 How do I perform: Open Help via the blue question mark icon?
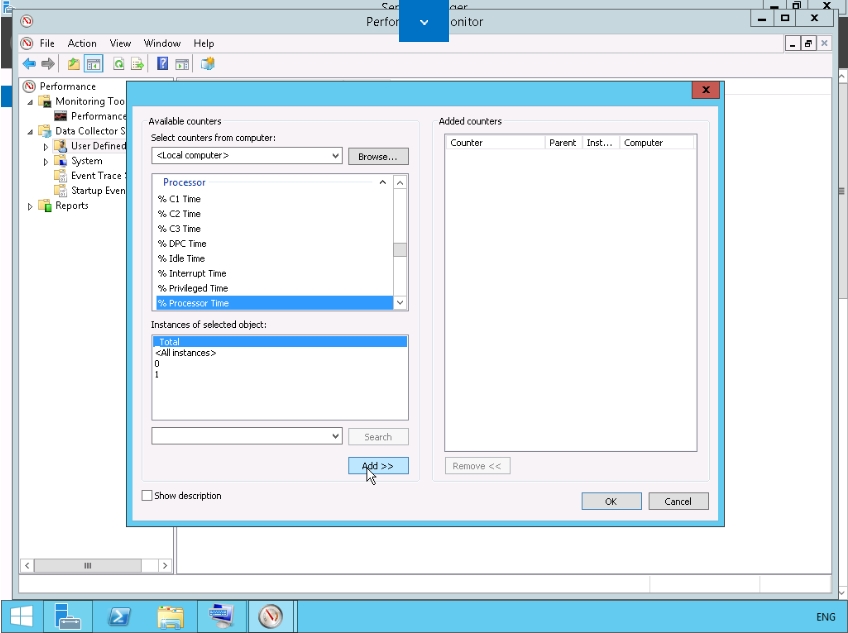click(x=162, y=64)
